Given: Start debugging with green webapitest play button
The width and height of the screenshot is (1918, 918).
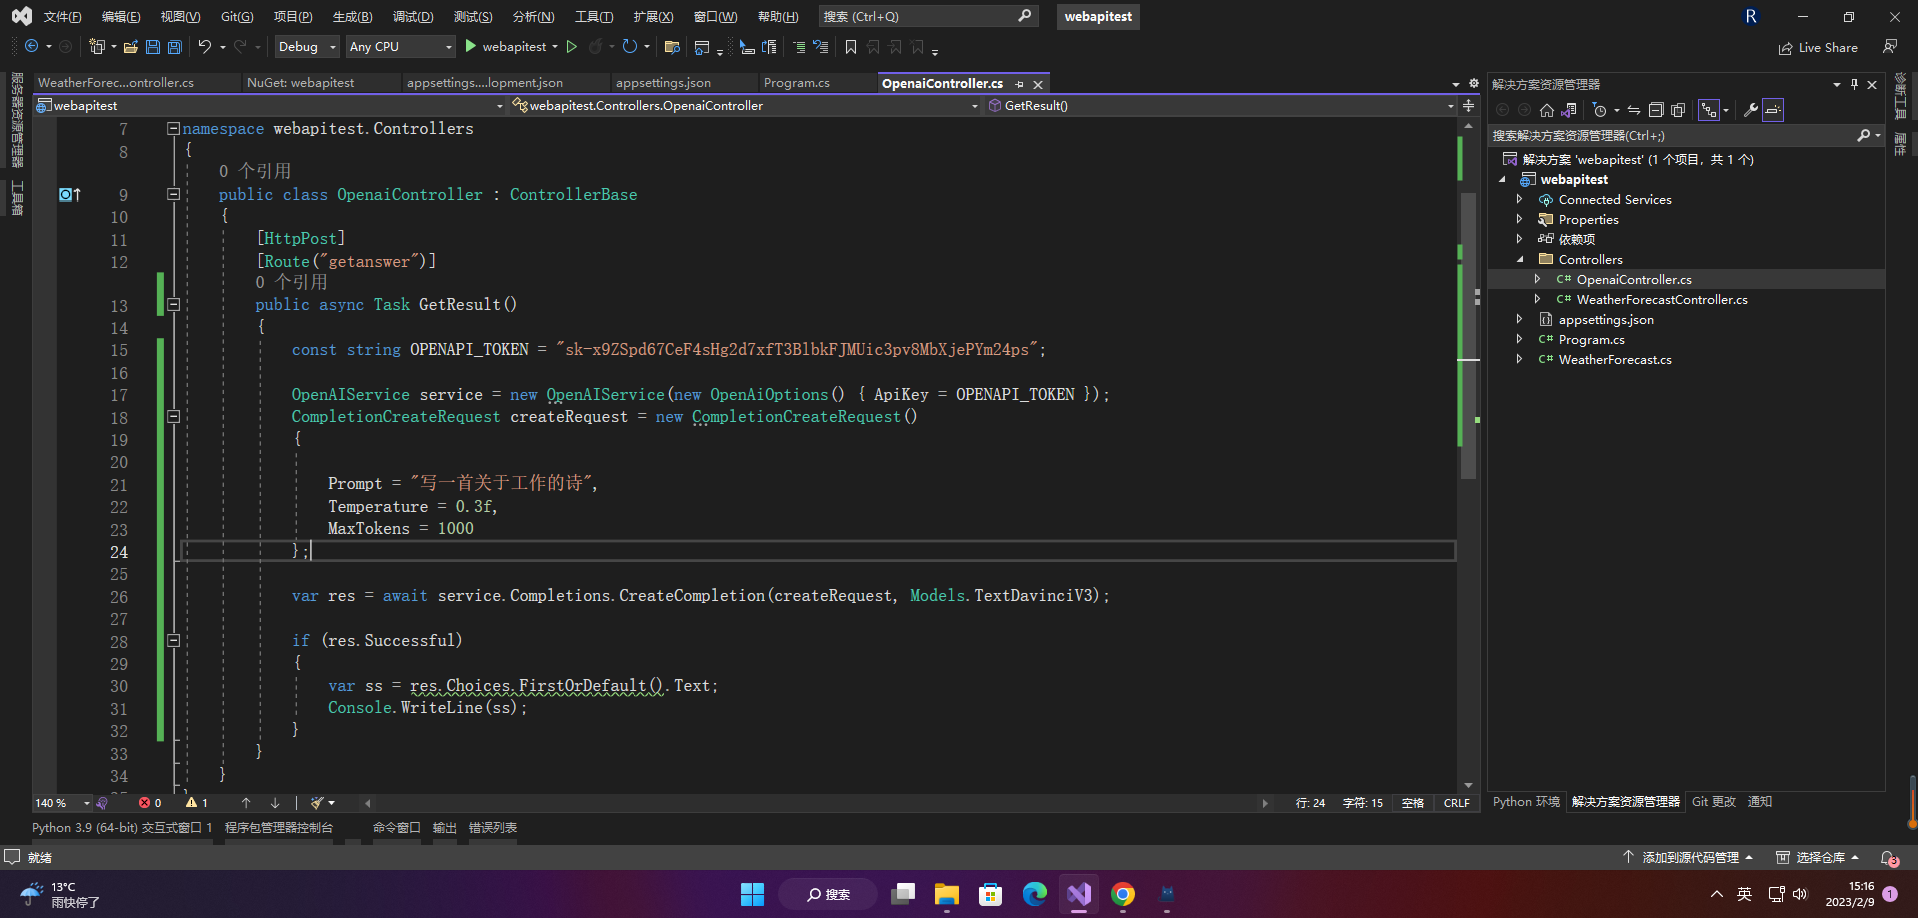Looking at the screenshot, I should coord(506,47).
